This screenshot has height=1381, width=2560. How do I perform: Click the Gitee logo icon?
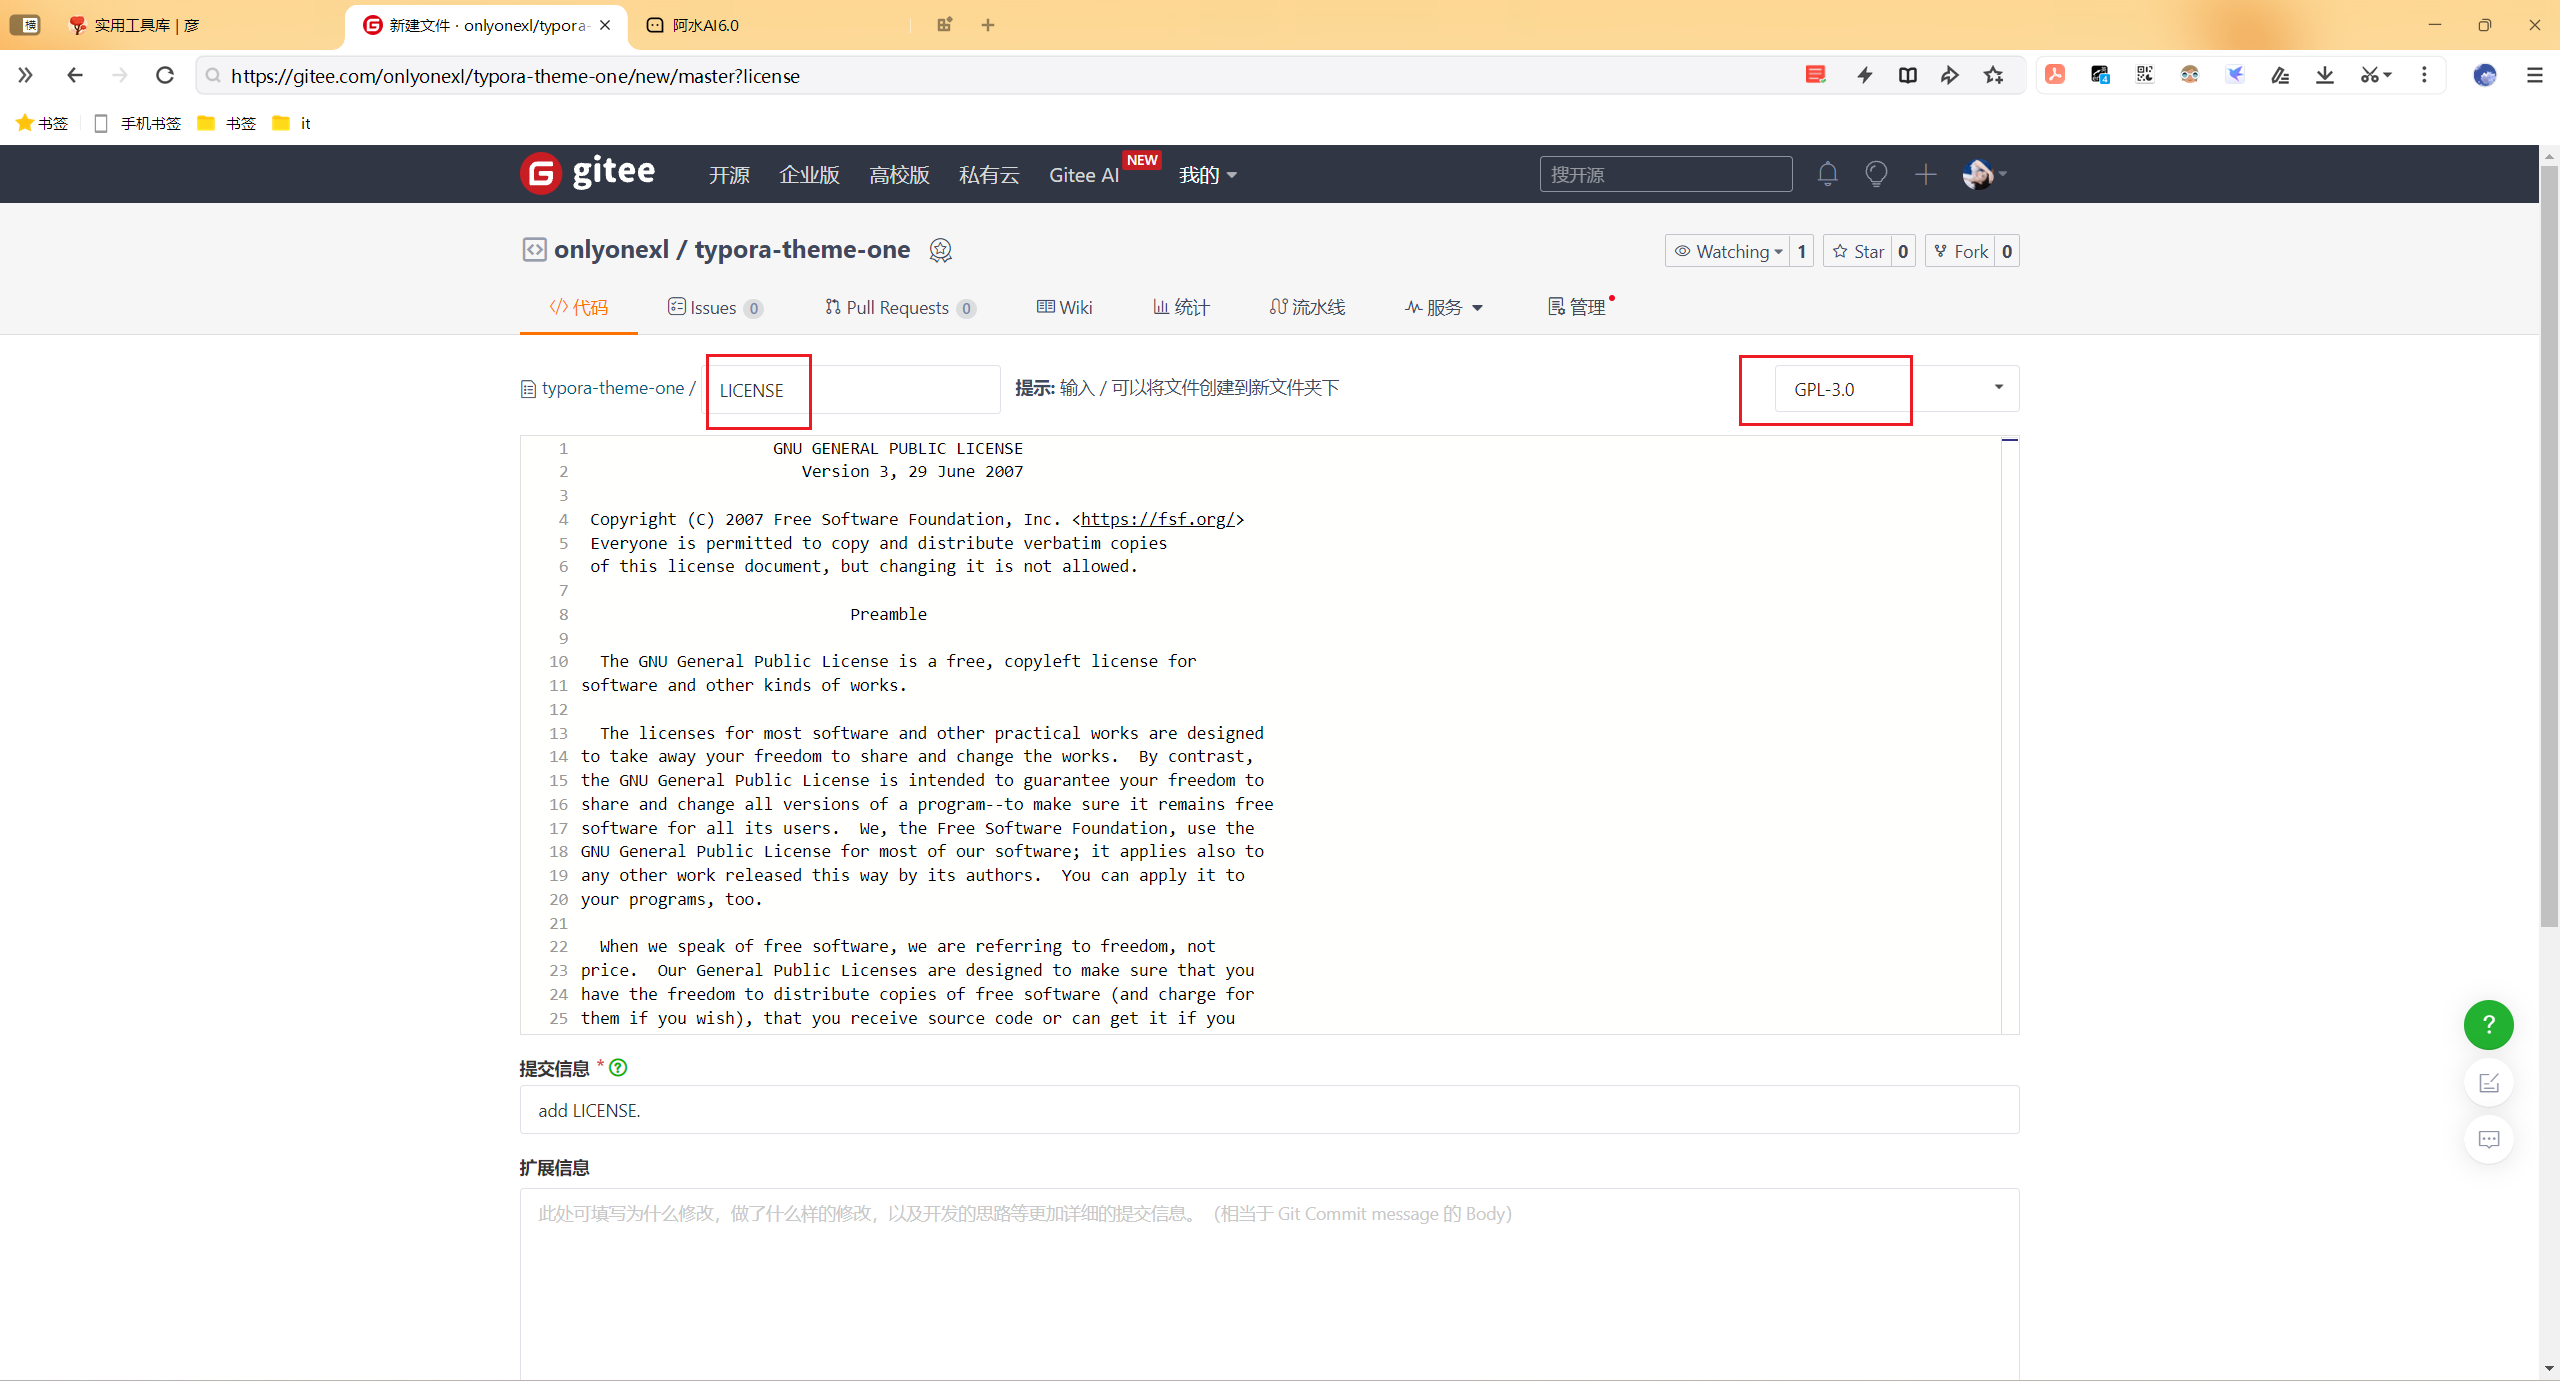tap(541, 174)
